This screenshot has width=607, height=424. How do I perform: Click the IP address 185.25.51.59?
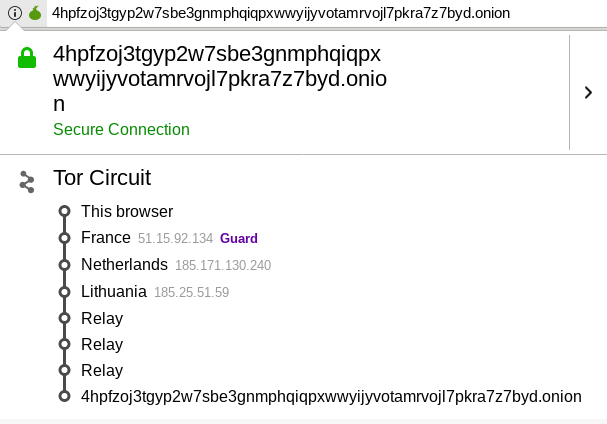[x=192, y=292]
